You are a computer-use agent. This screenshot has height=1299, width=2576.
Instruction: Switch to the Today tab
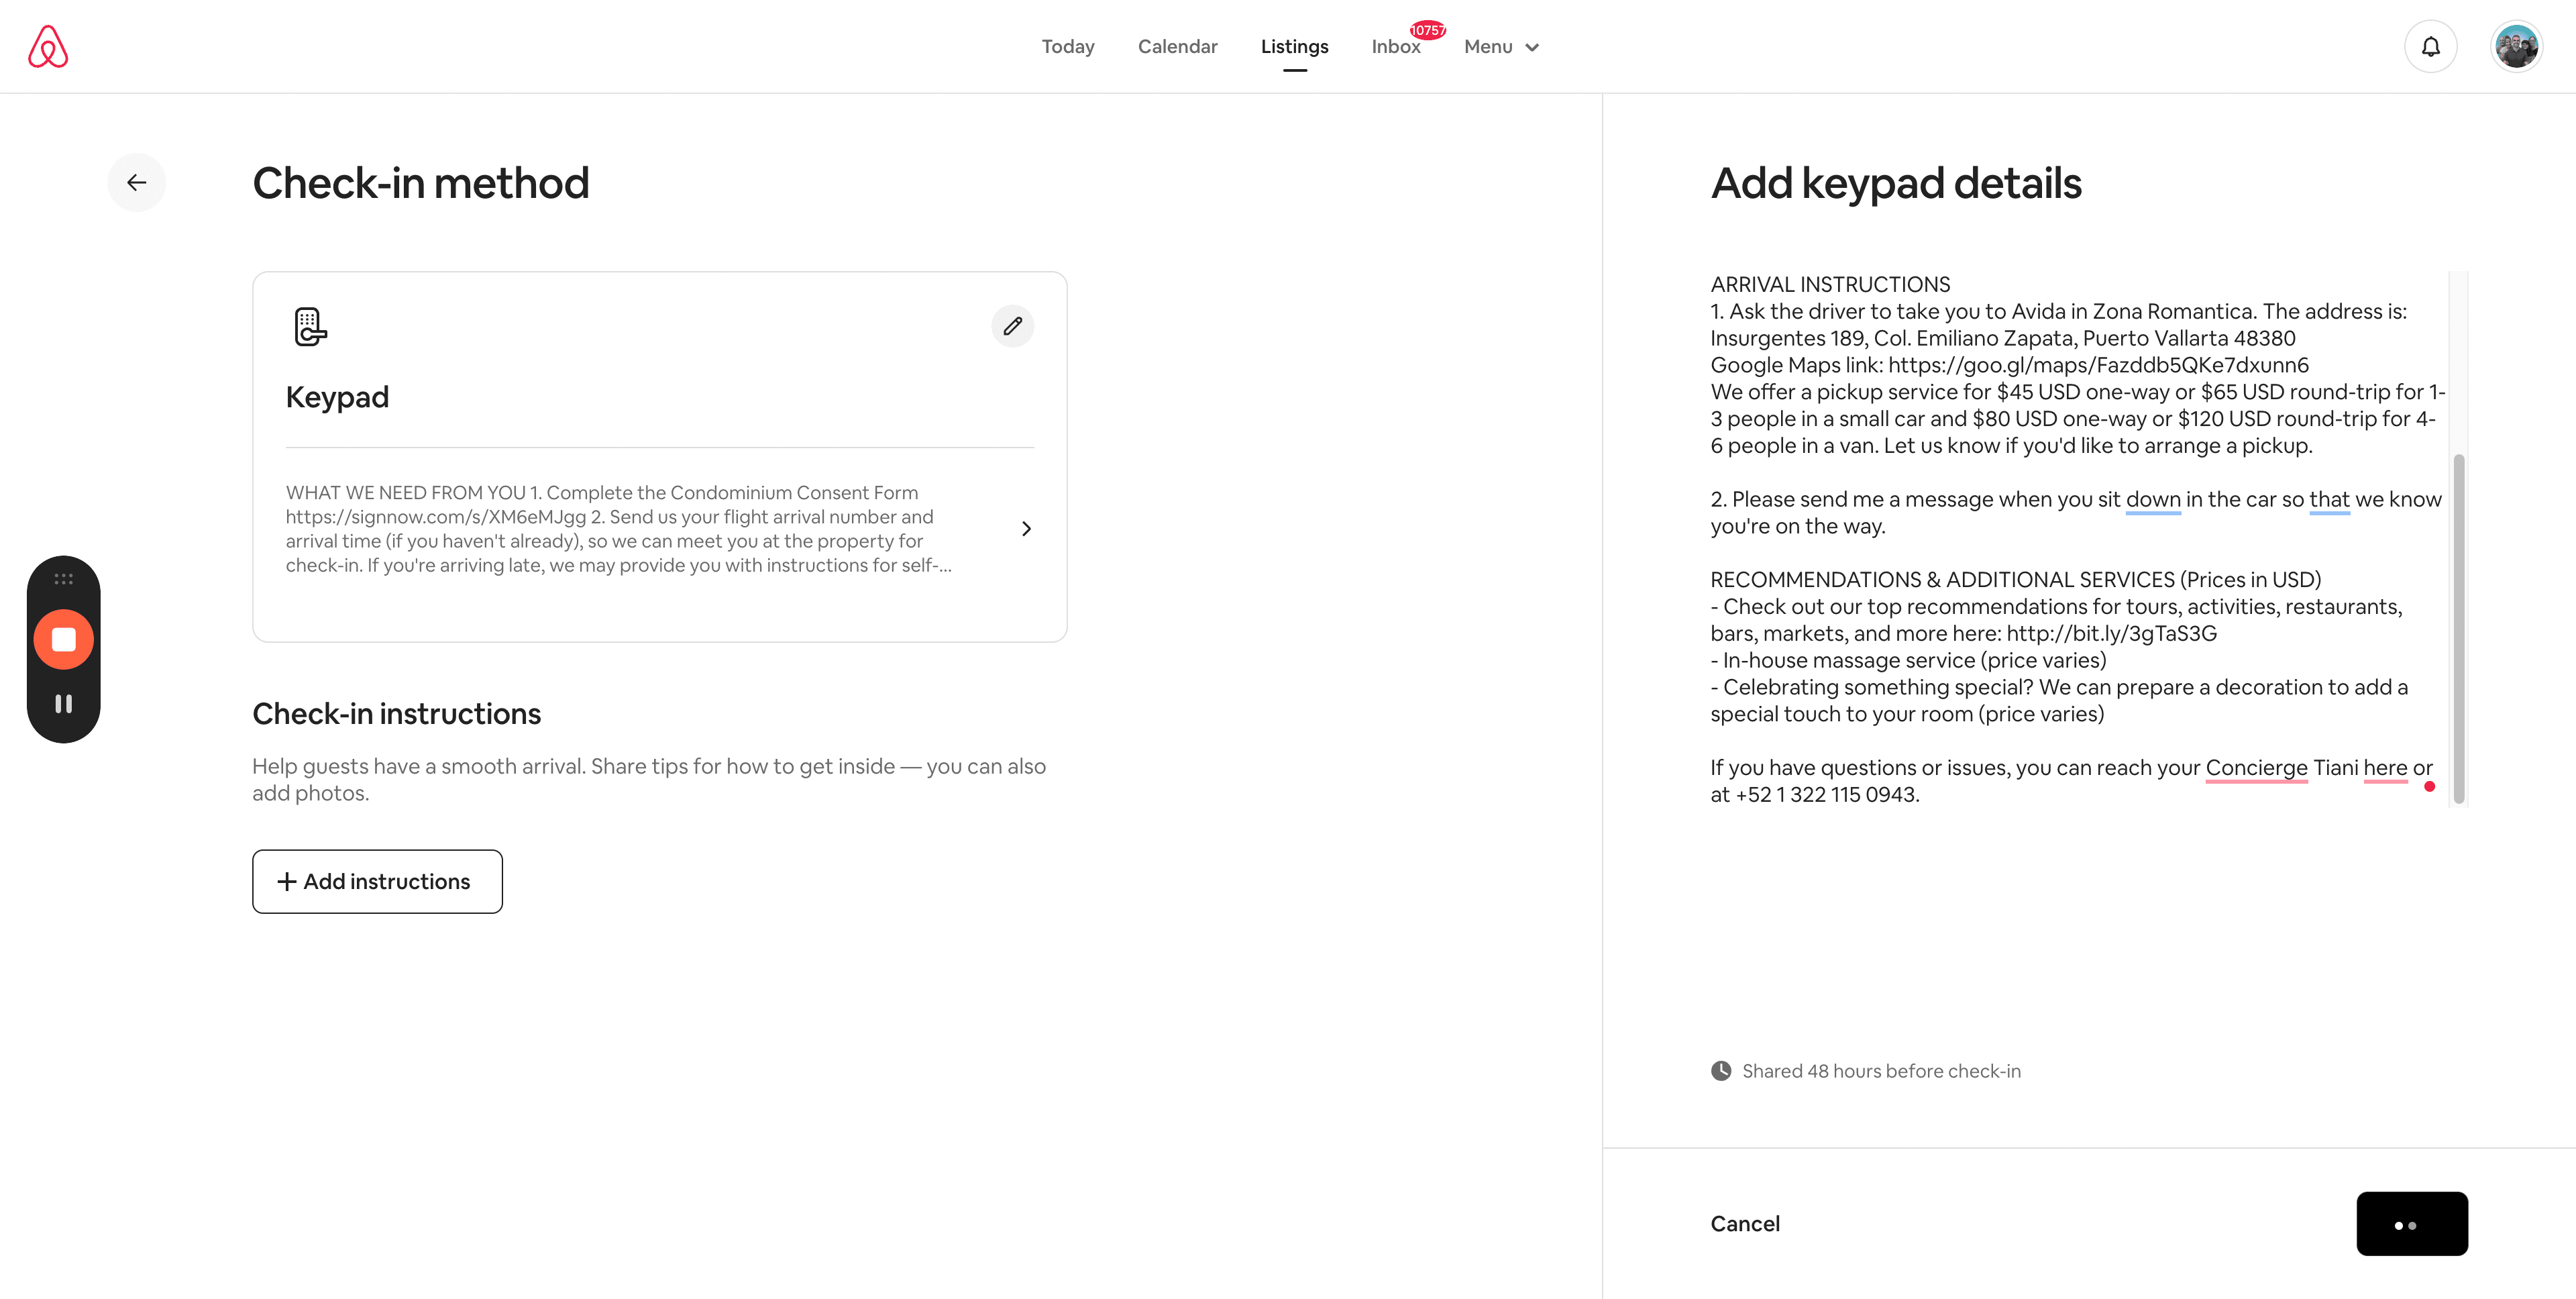(x=1067, y=46)
